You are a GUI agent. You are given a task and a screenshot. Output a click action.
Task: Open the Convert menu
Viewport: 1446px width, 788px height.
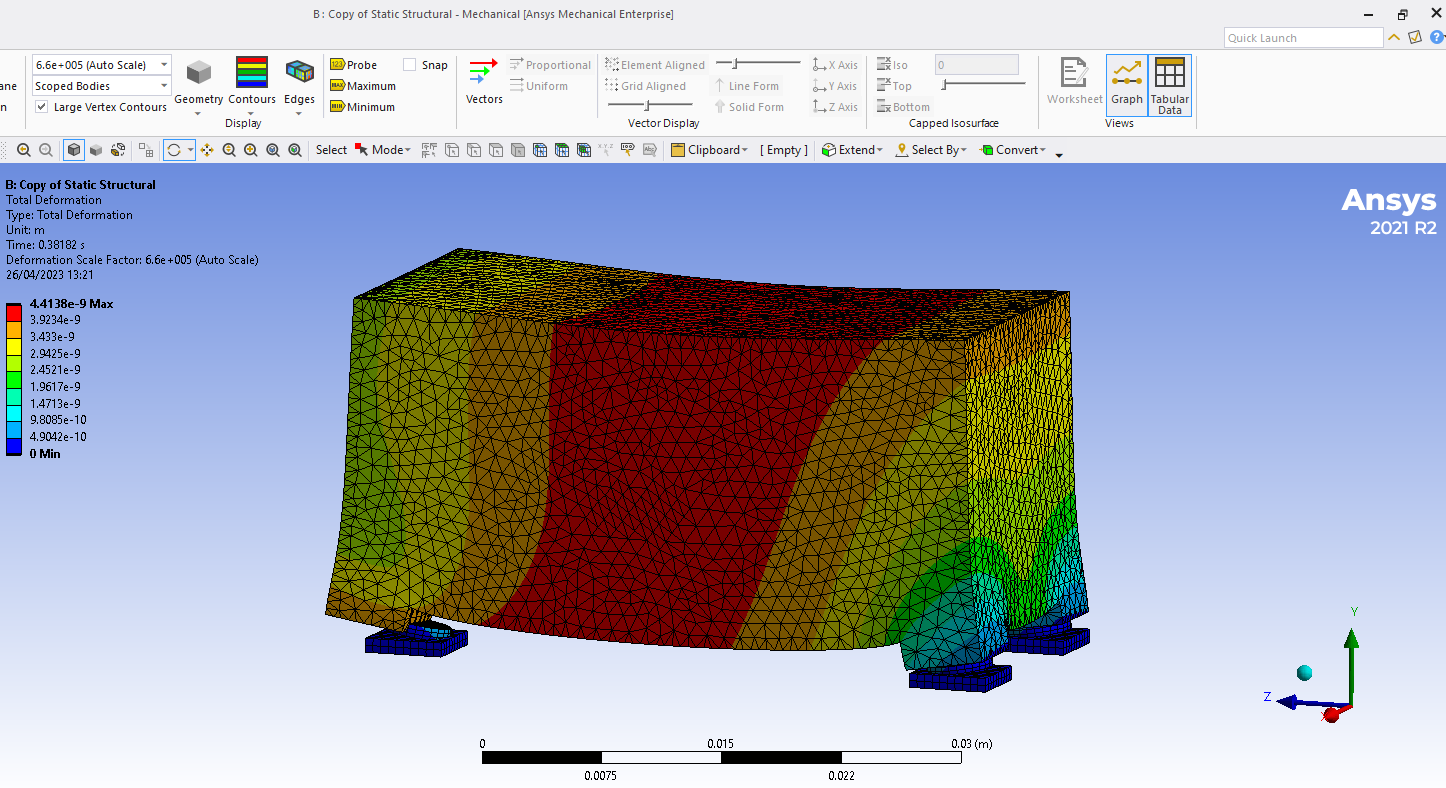1013,150
